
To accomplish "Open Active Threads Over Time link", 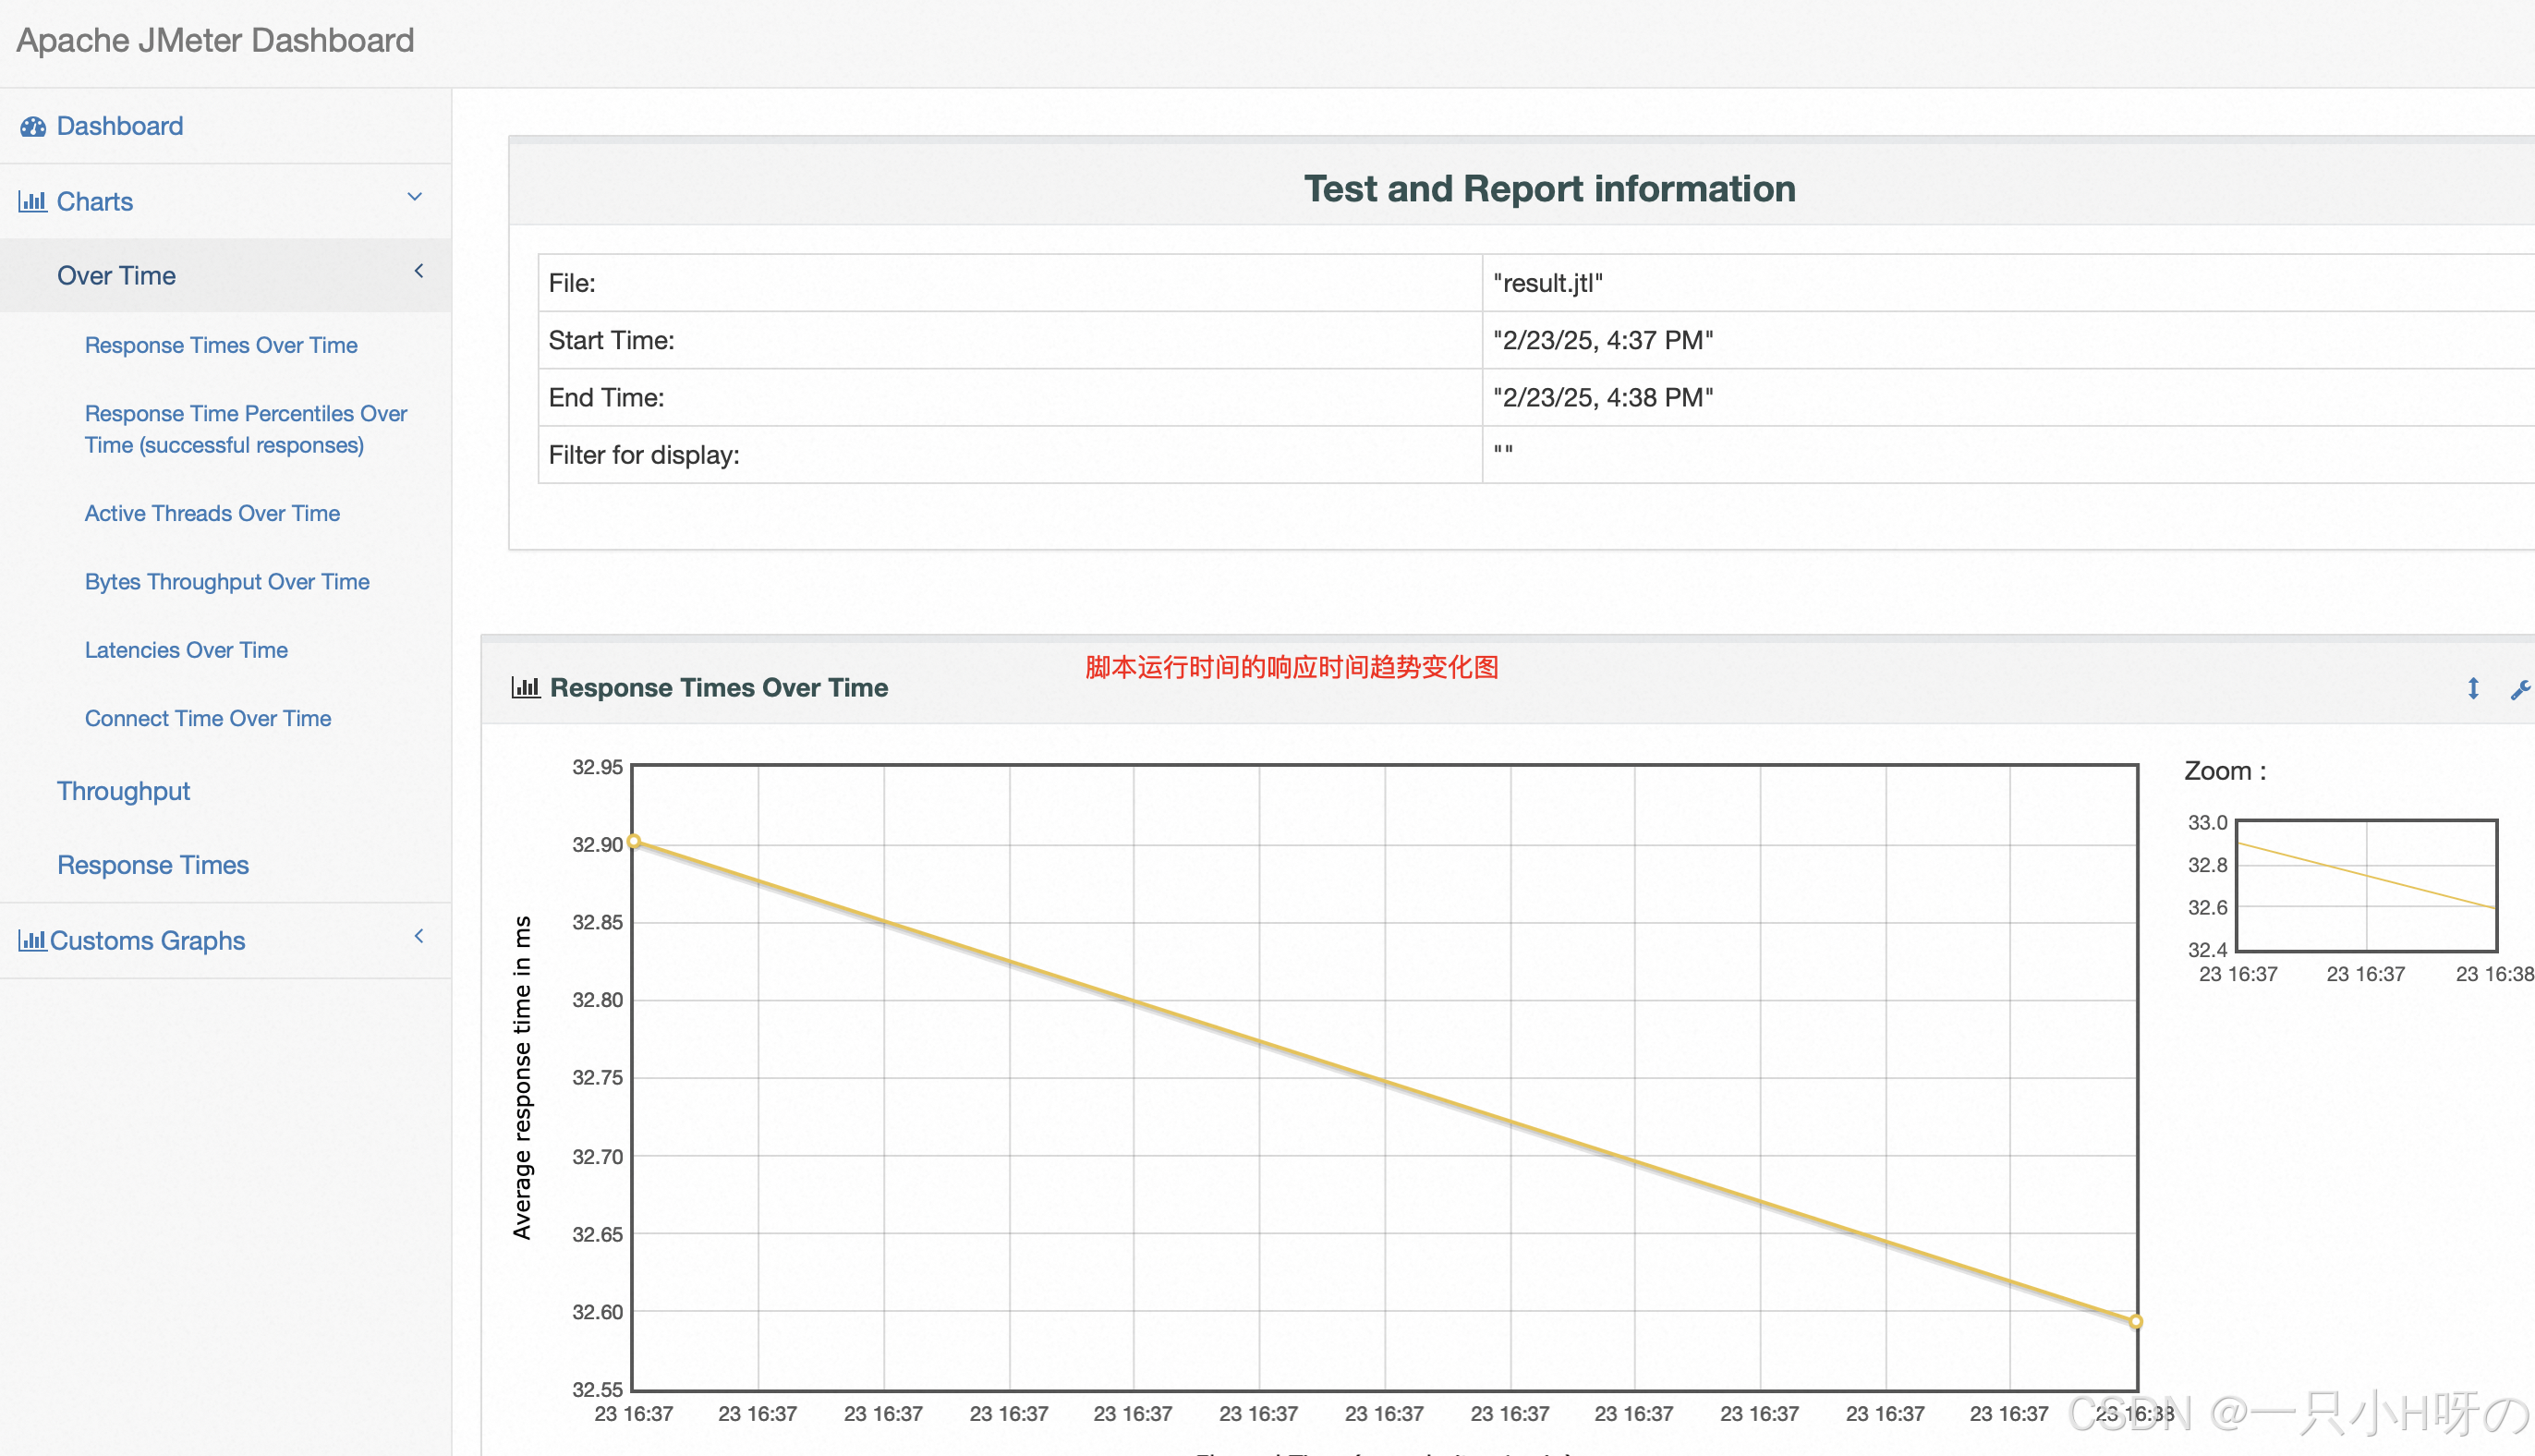I will click(212, 513).
